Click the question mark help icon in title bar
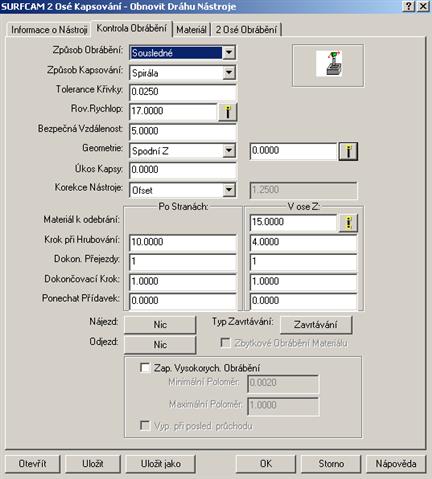The height and width of the screenshot is (479, 432). (x=409, y=6)
